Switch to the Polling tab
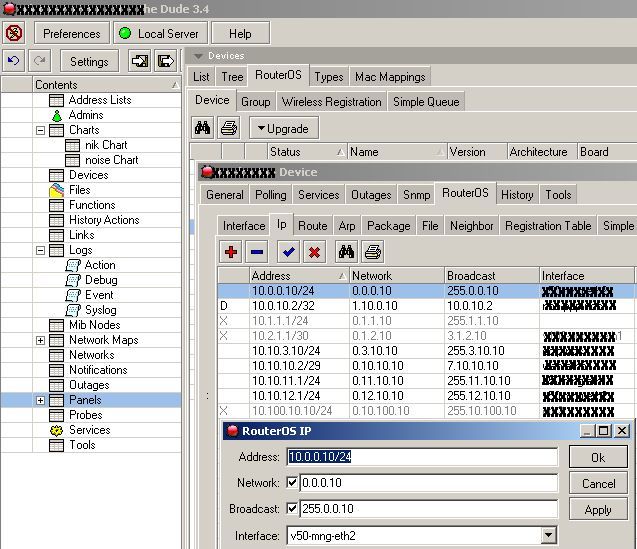Viewport: 637px width, 549px height. tap(271, 195)
